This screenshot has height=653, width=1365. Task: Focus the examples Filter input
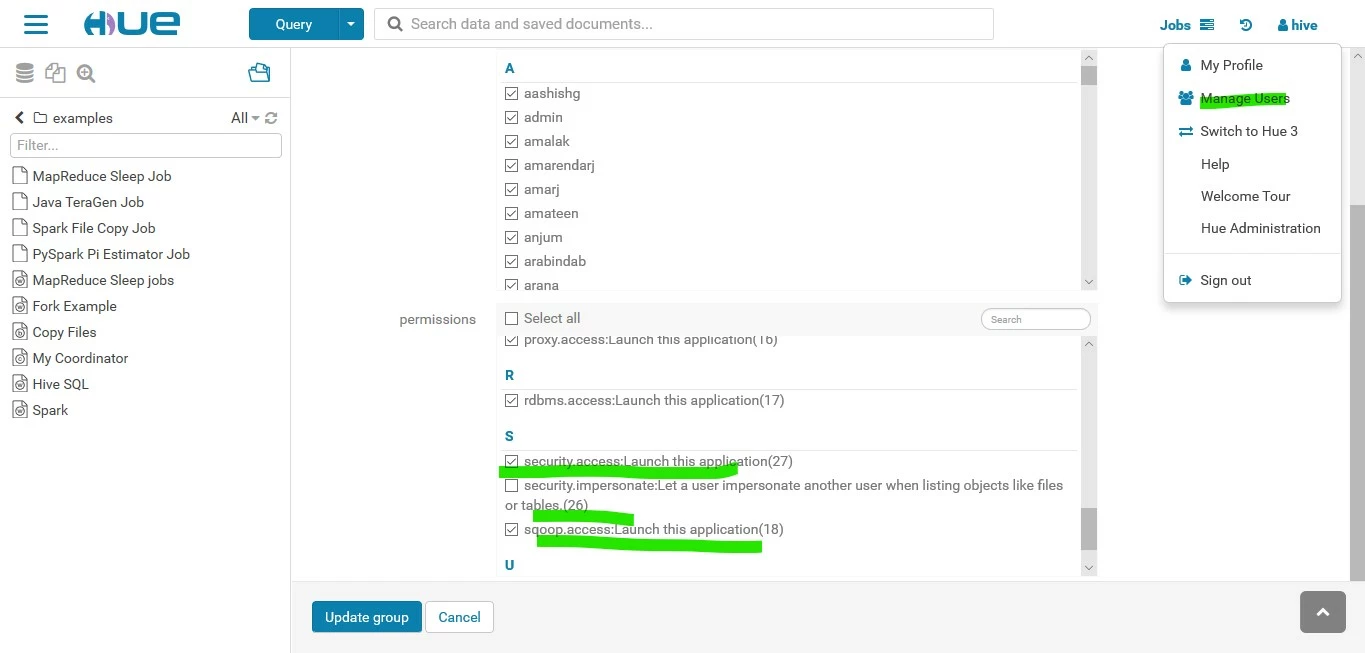146,145
